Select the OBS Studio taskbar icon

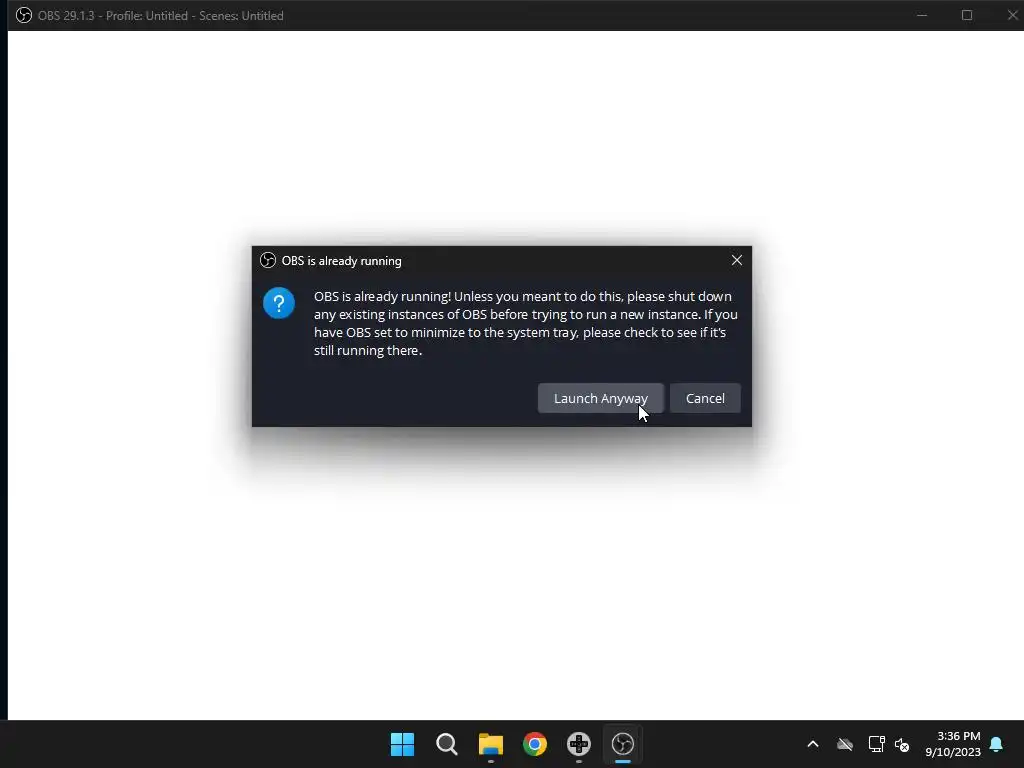(x=622, y=744)
